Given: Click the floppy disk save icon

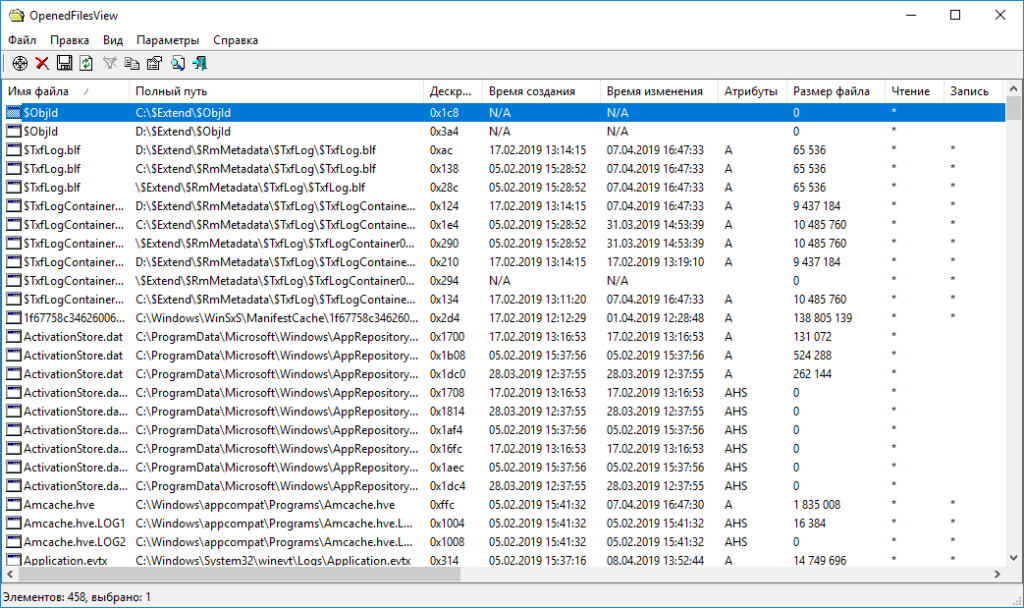Looking at the screenshot, I should [x=64, y=64].
